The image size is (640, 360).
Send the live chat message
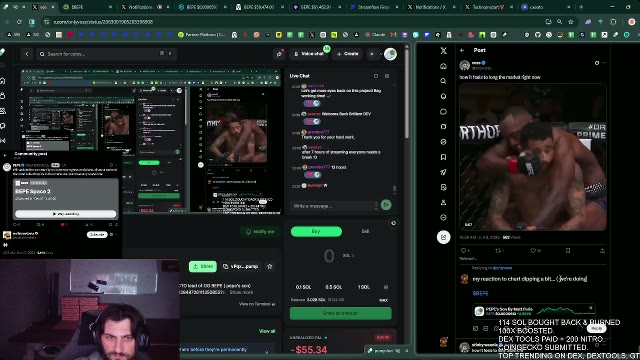click(386, 205)
